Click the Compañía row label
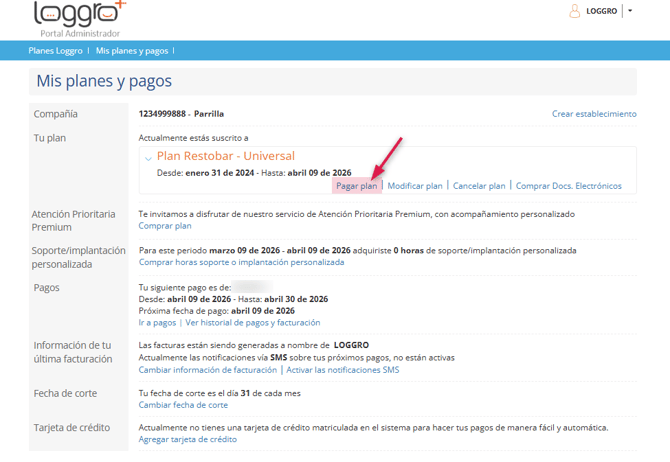670x462 pixels. point(56,114)
